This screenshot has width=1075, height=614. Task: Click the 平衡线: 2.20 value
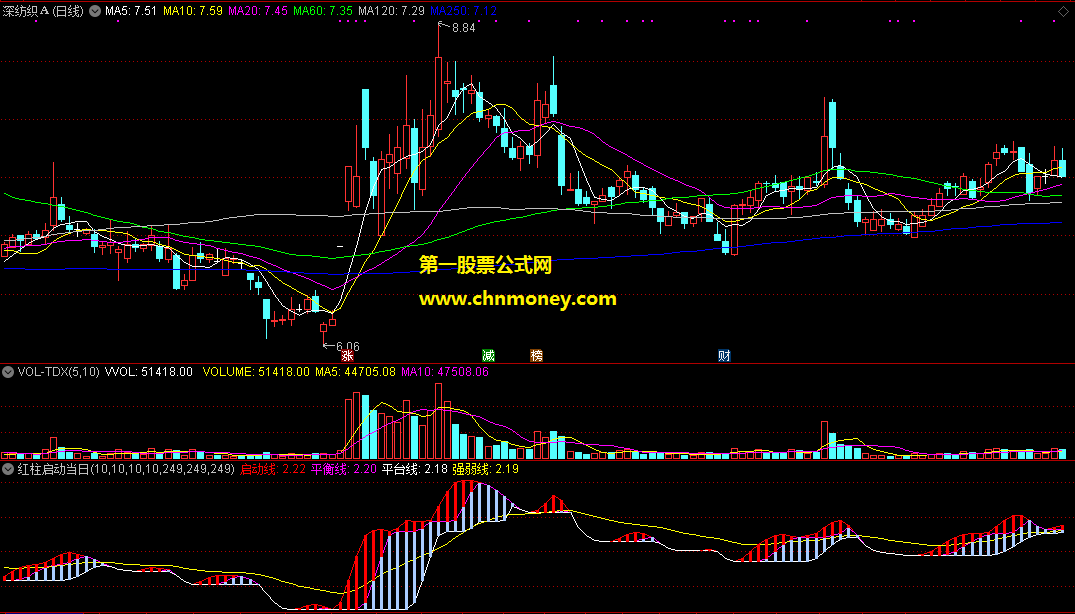[344, 469]
